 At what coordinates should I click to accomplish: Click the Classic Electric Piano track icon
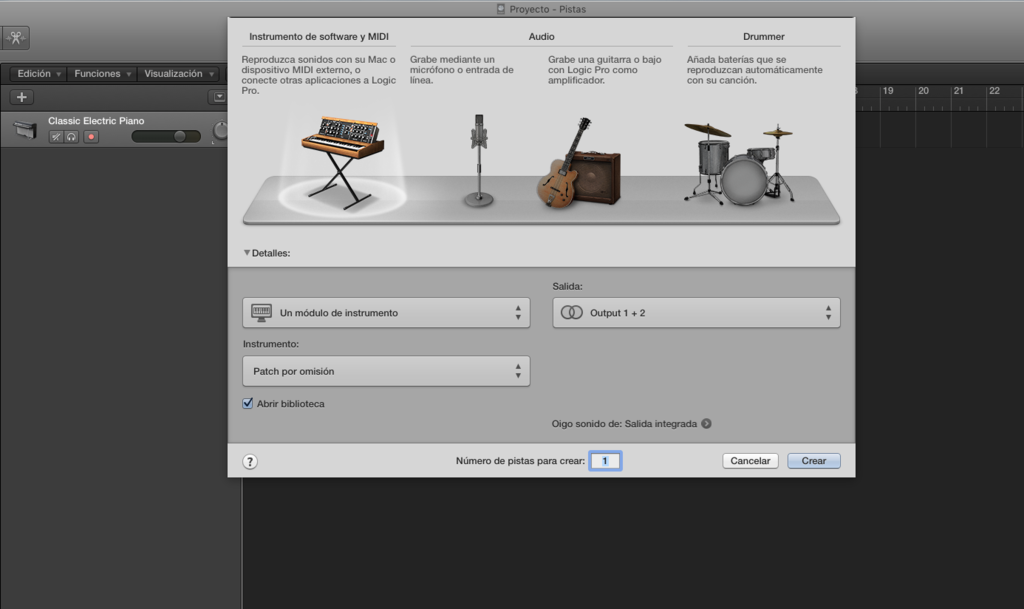25,129
